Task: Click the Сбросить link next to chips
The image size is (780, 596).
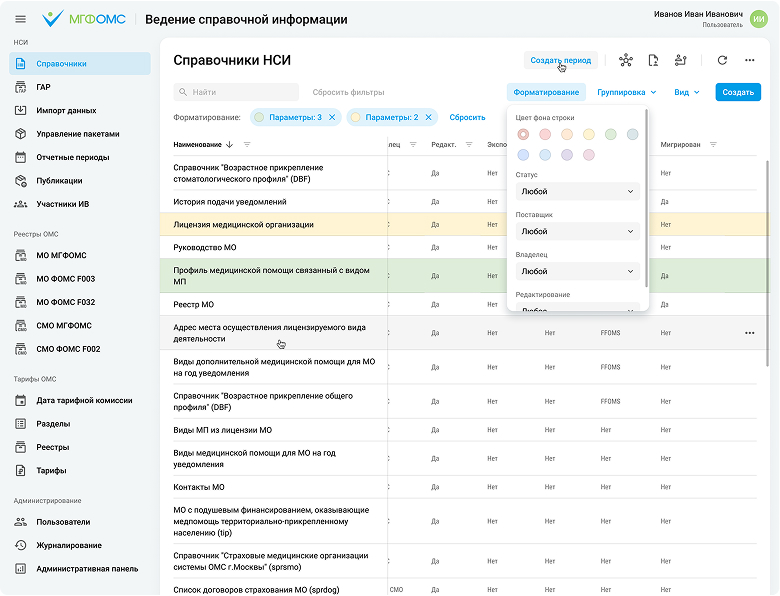Action: tap(467, 117)
